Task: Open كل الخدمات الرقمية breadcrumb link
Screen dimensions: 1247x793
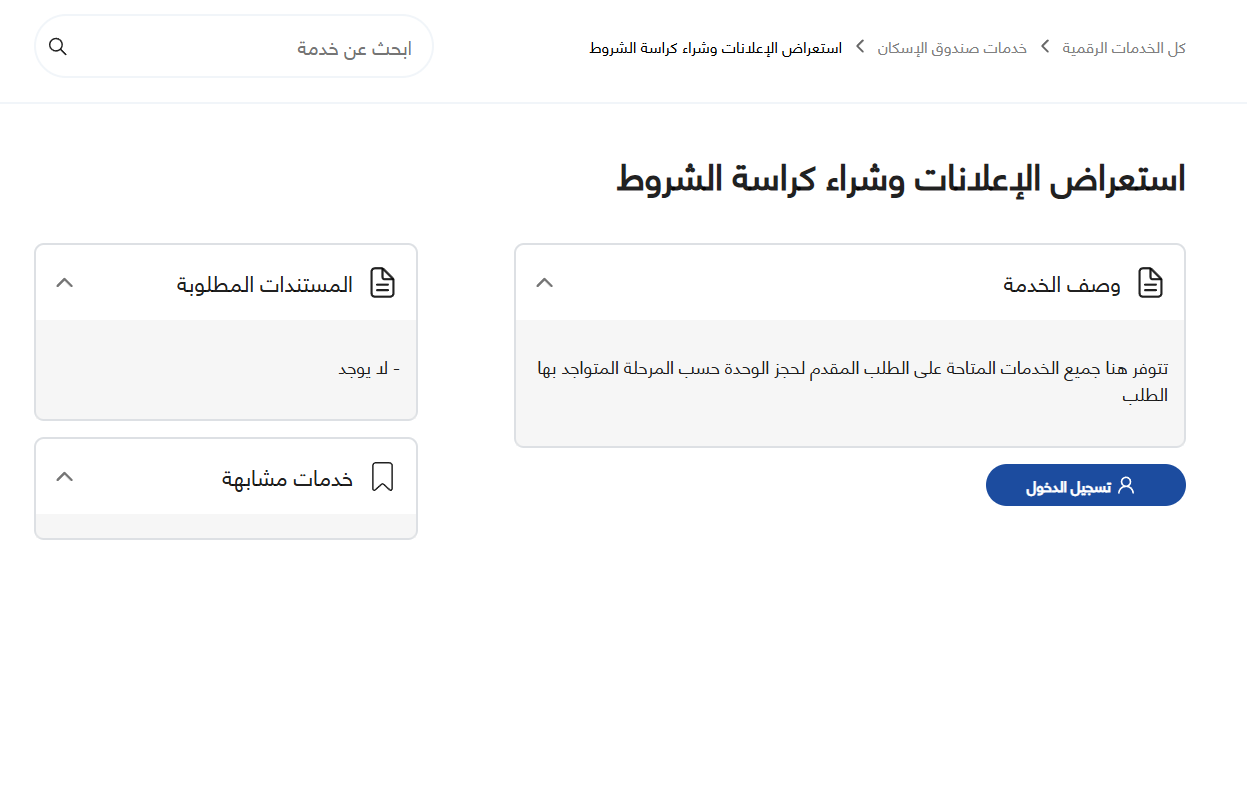Action: click(x=1122, y=47)
